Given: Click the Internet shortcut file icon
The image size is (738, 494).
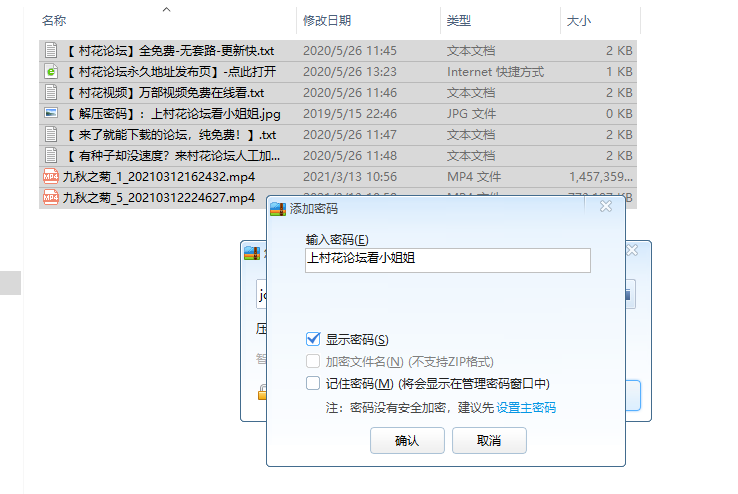Looking at the screenshot, I should 50,71.
